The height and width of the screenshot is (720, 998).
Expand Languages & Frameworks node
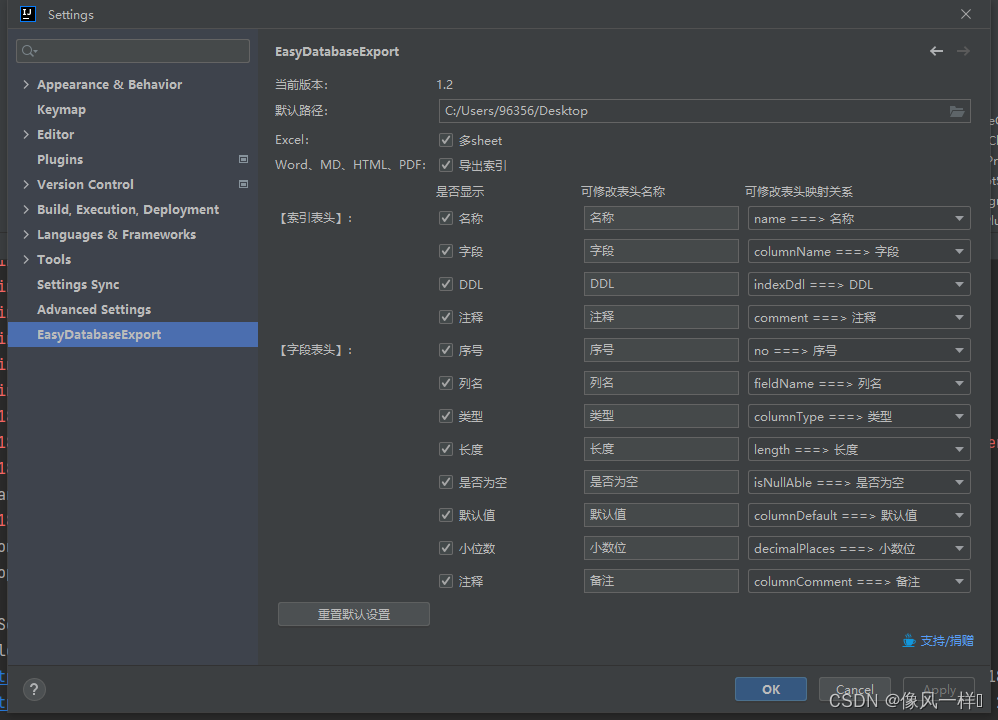coord(26,234)
